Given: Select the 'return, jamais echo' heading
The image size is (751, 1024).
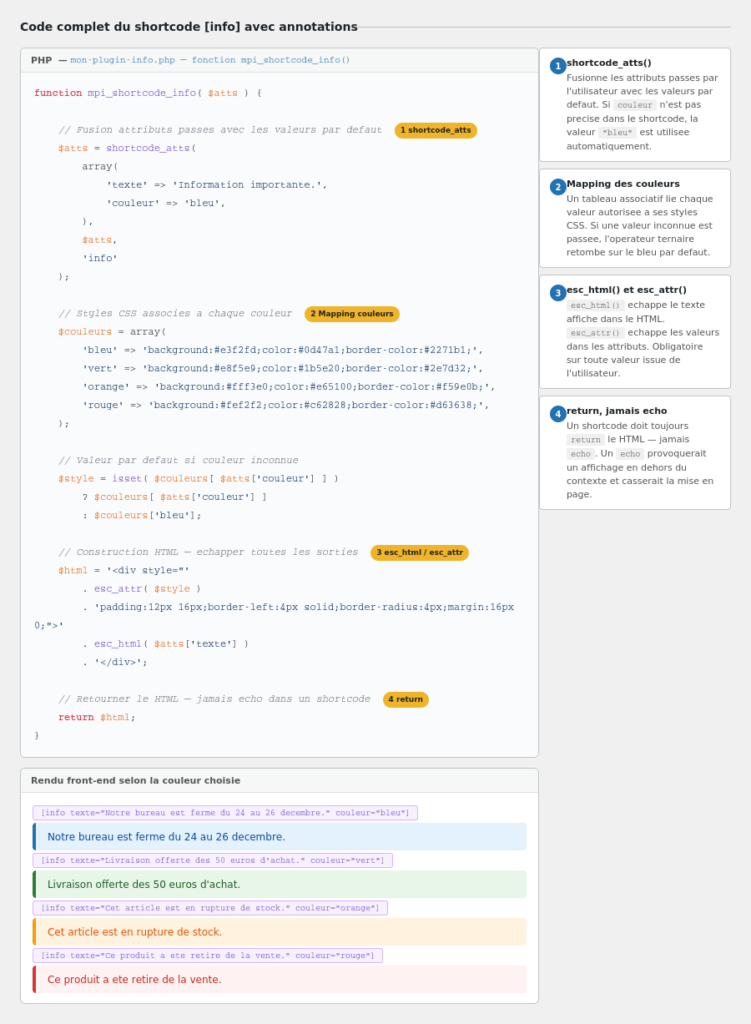Looking at the screenshot, I should point(616,410).
